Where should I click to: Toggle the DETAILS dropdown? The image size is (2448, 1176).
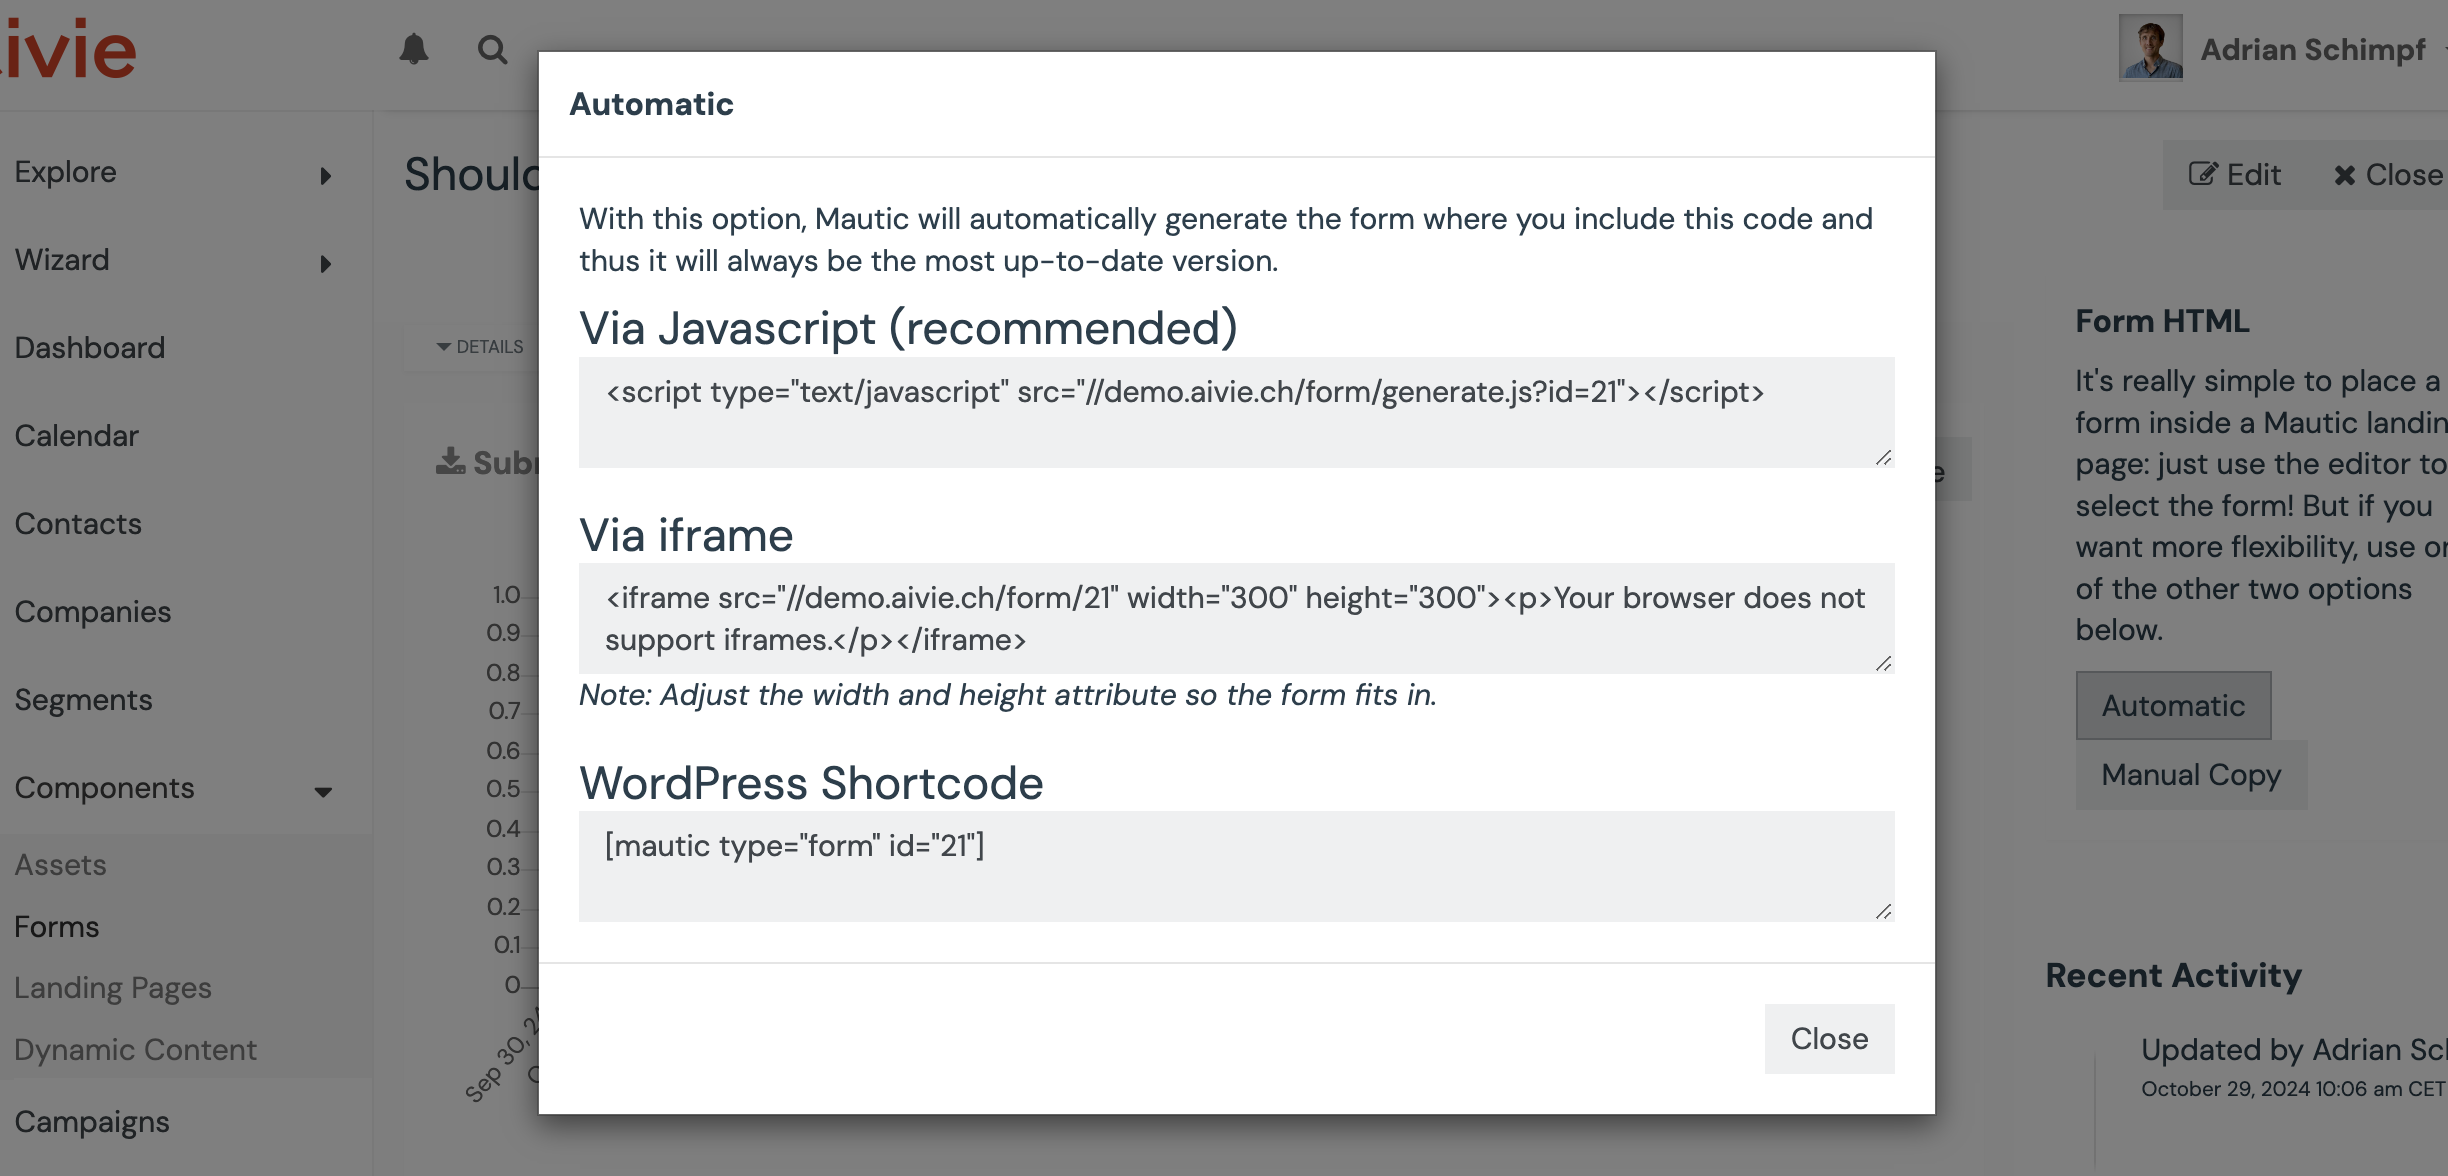[480, 347]
